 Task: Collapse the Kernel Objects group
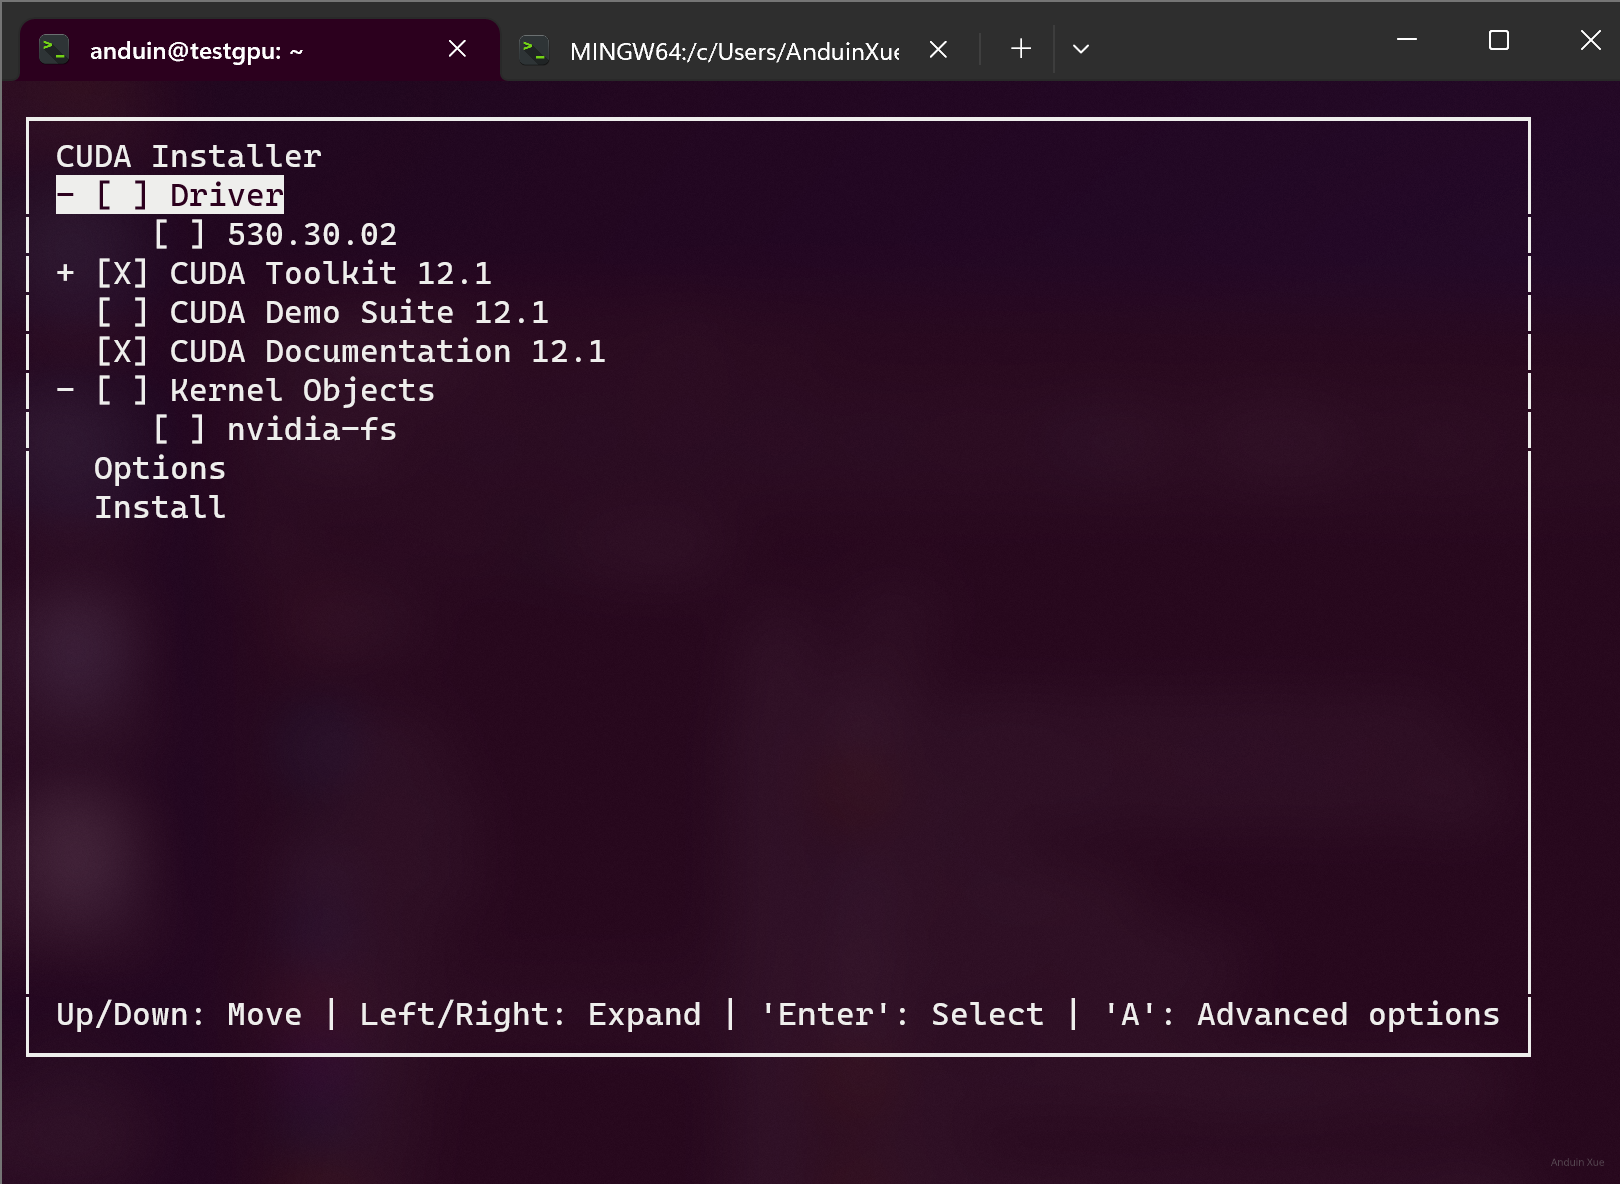point(66,390)
